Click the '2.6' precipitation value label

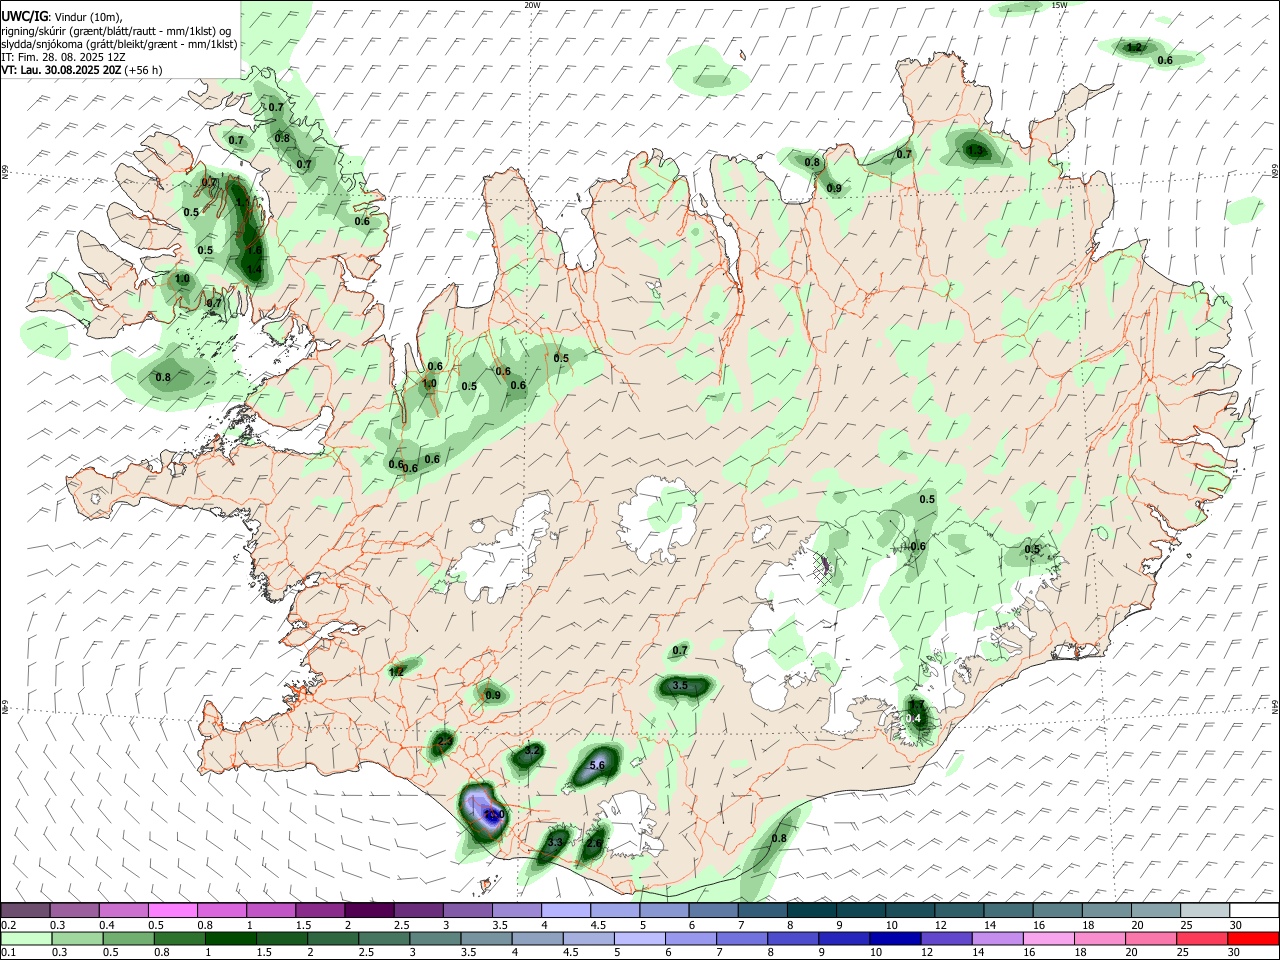click(x=594, y=844)
